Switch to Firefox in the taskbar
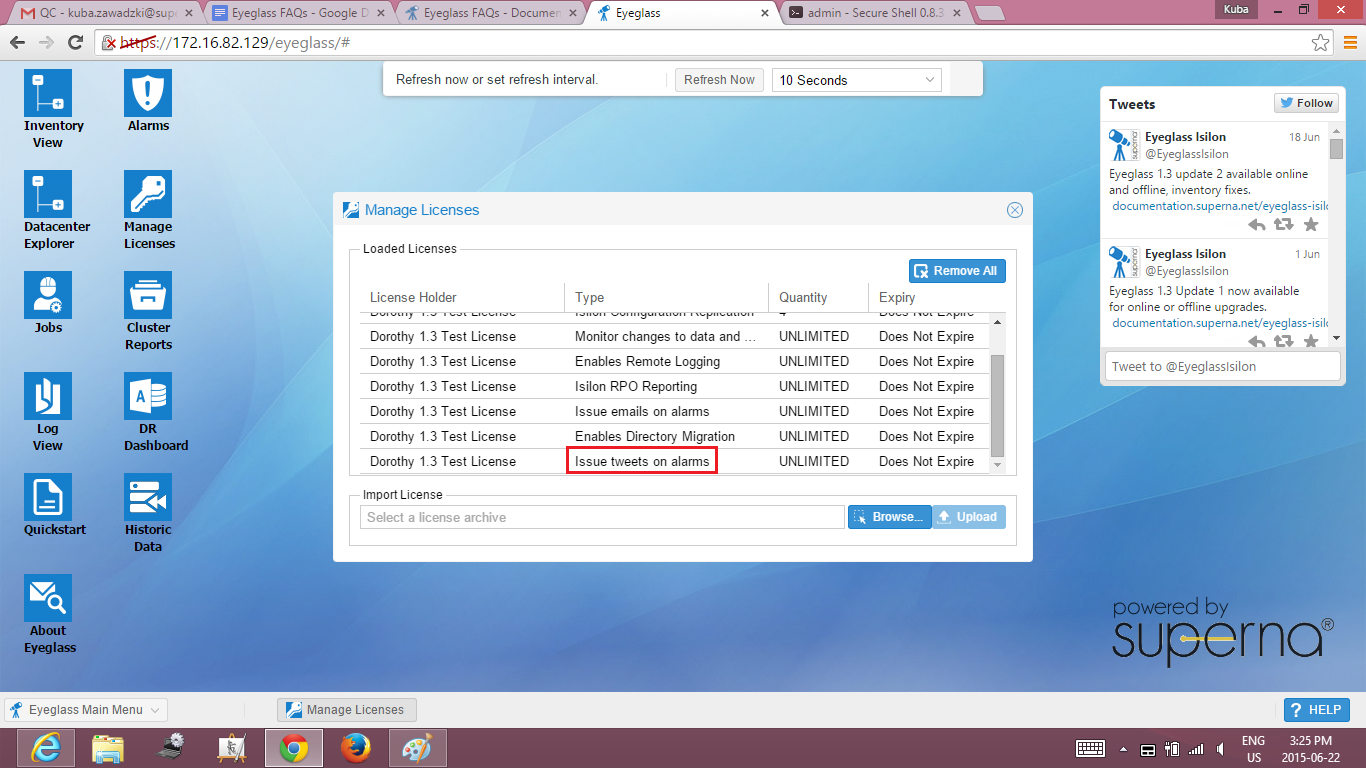The width and height of the screenshot is (1366, 768). click(356, 748)
